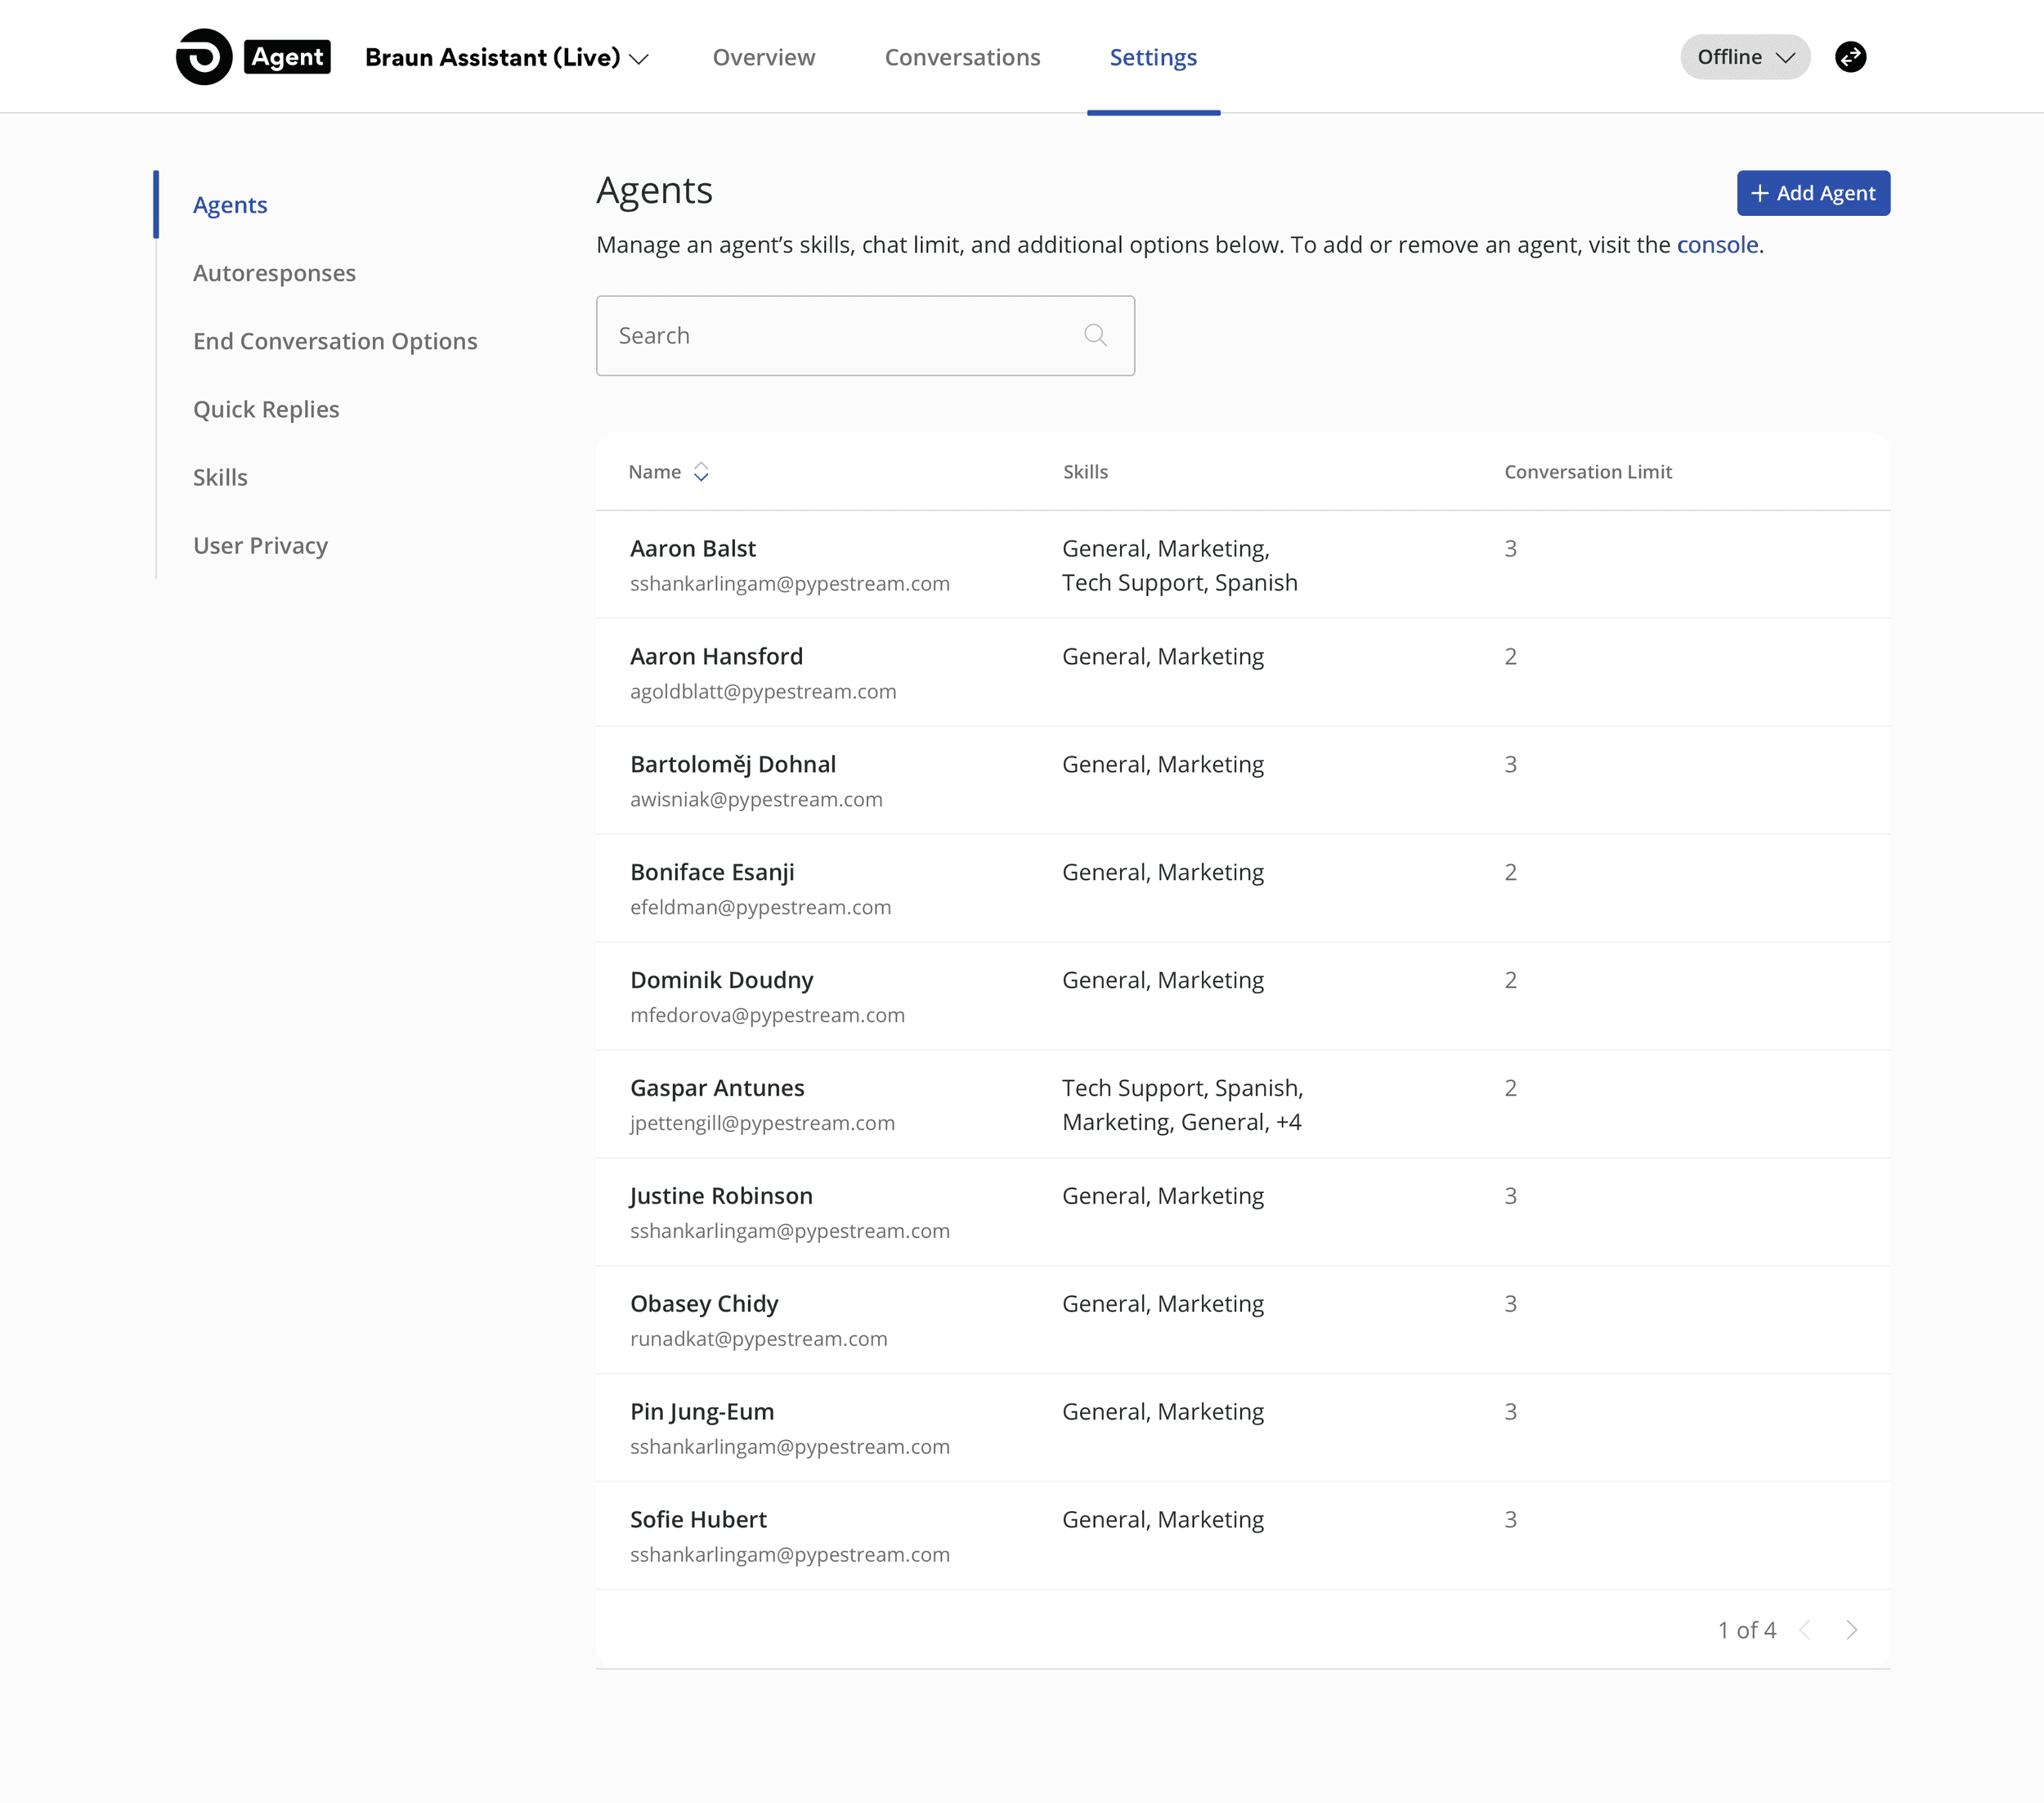The image size is (2044, 1803).
Task: Switch to the Overview tab
Action: (763, 58)
